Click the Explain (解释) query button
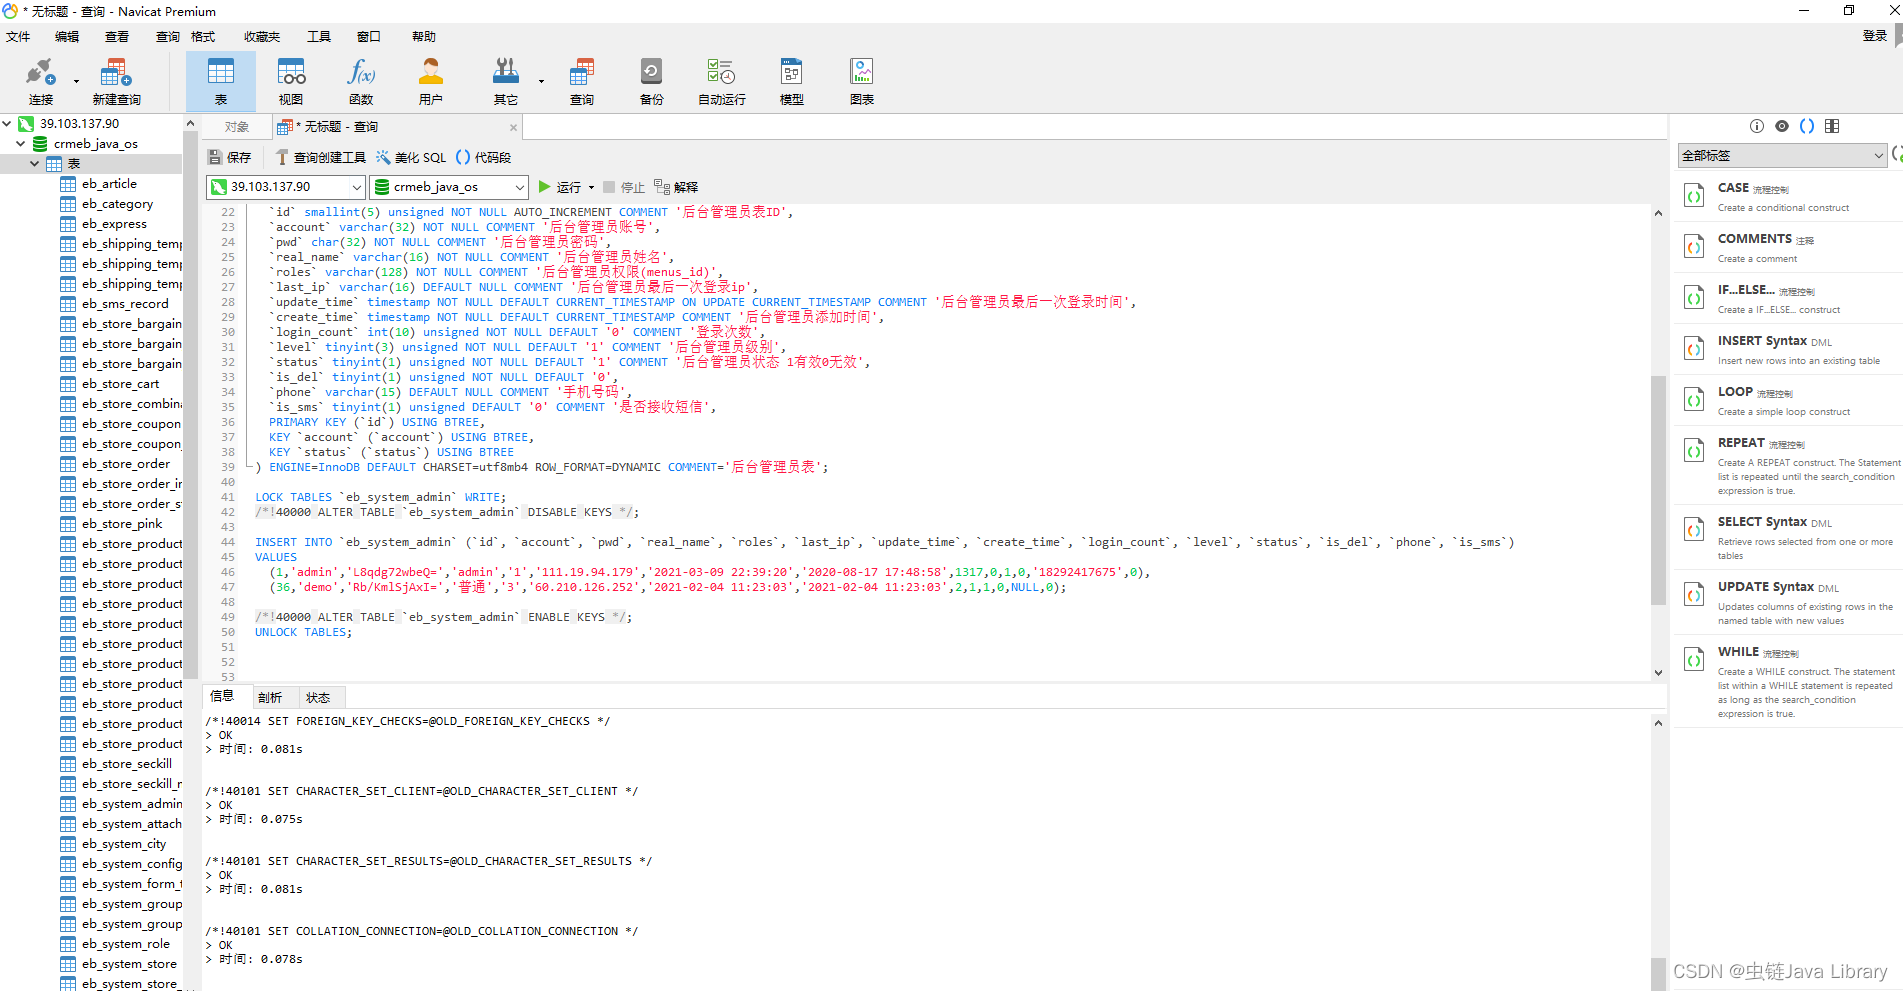1903x991 pixels. [x=676, y=187]
